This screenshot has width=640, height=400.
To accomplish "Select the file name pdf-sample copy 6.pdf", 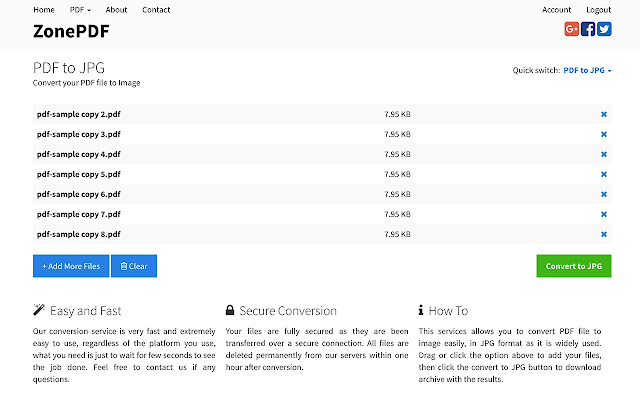I will [79, 194].
